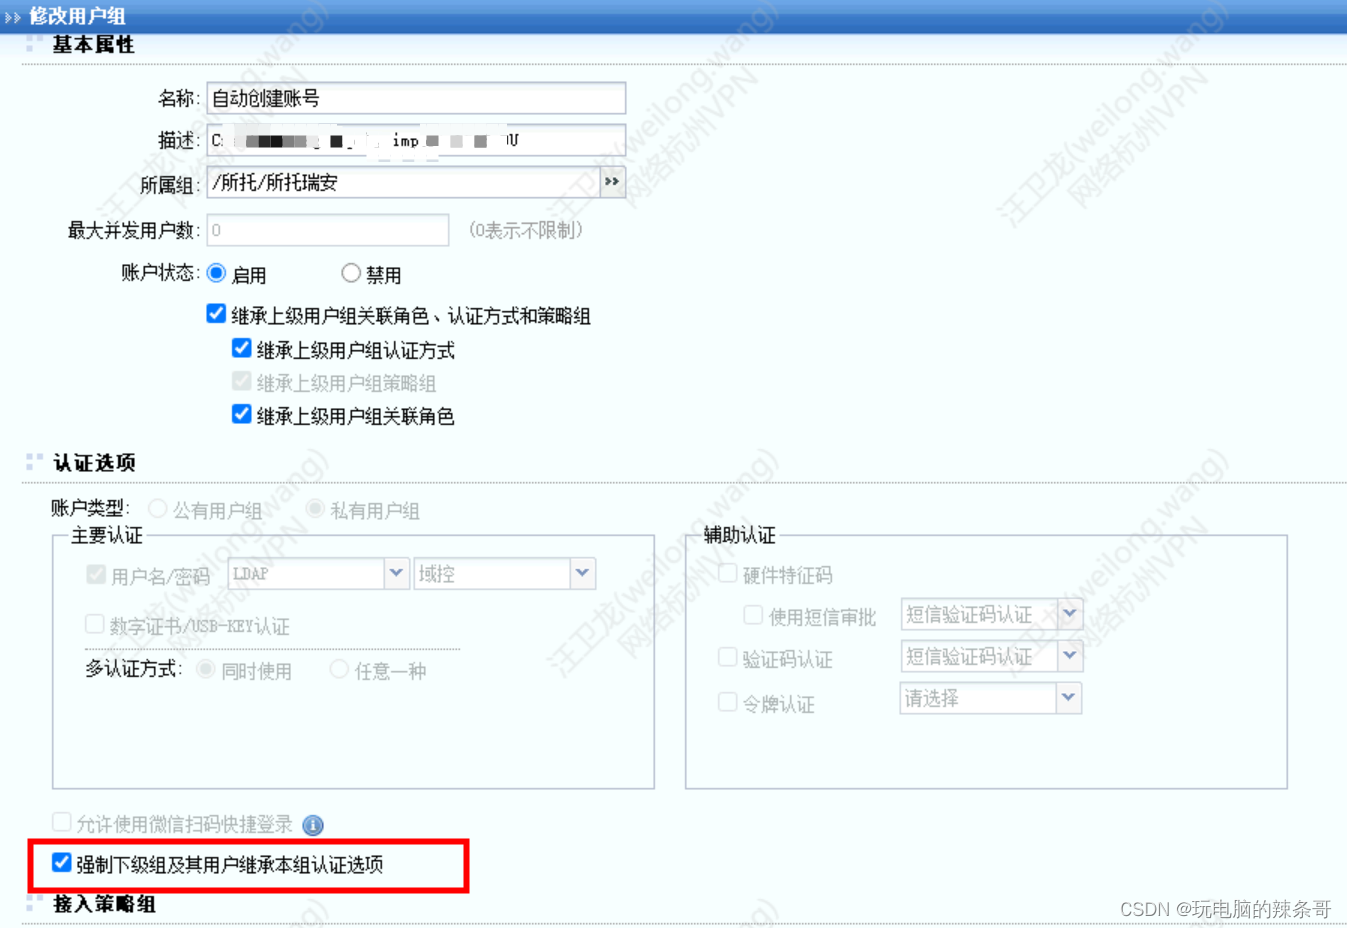Toggle 允许使用微信扫码快捷登录 checkbox

click(x=62, y=822)
